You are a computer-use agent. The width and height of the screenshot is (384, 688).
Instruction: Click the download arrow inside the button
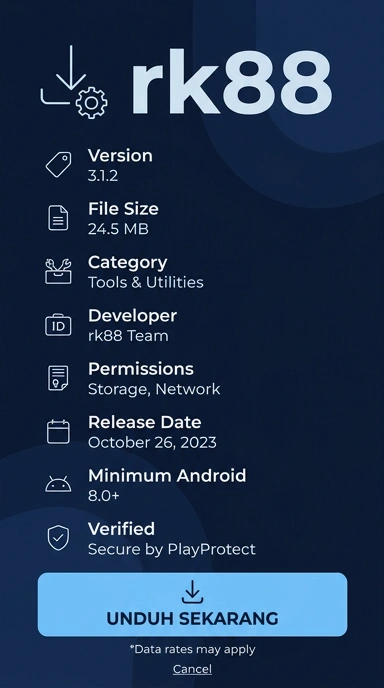click(x=192, y=592)
